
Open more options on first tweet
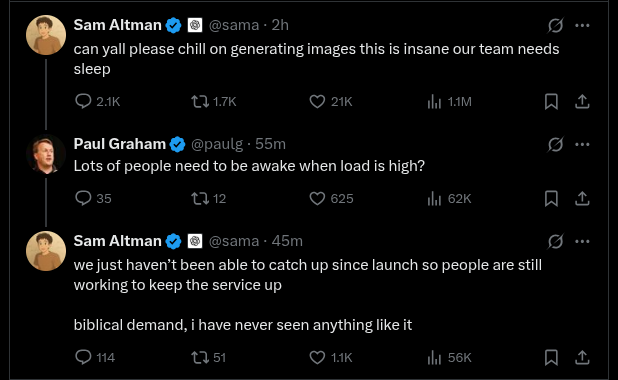point(582,26)
